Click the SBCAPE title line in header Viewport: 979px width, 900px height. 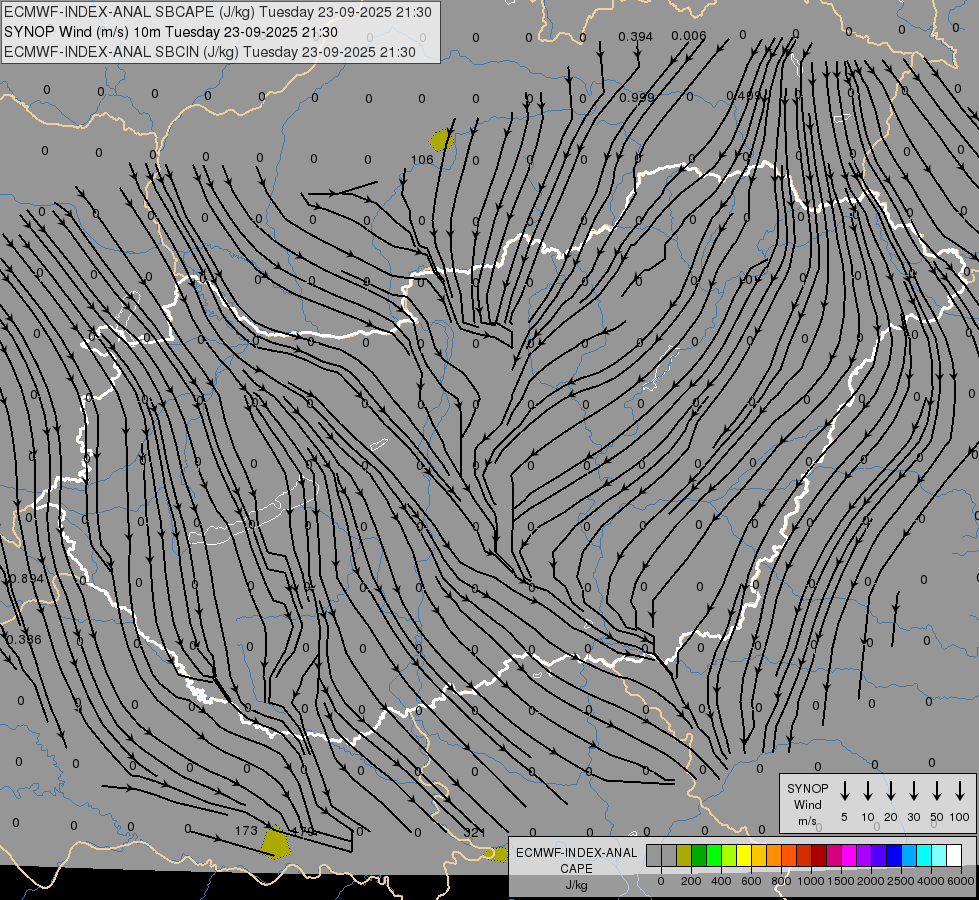(x=218, y=12)
